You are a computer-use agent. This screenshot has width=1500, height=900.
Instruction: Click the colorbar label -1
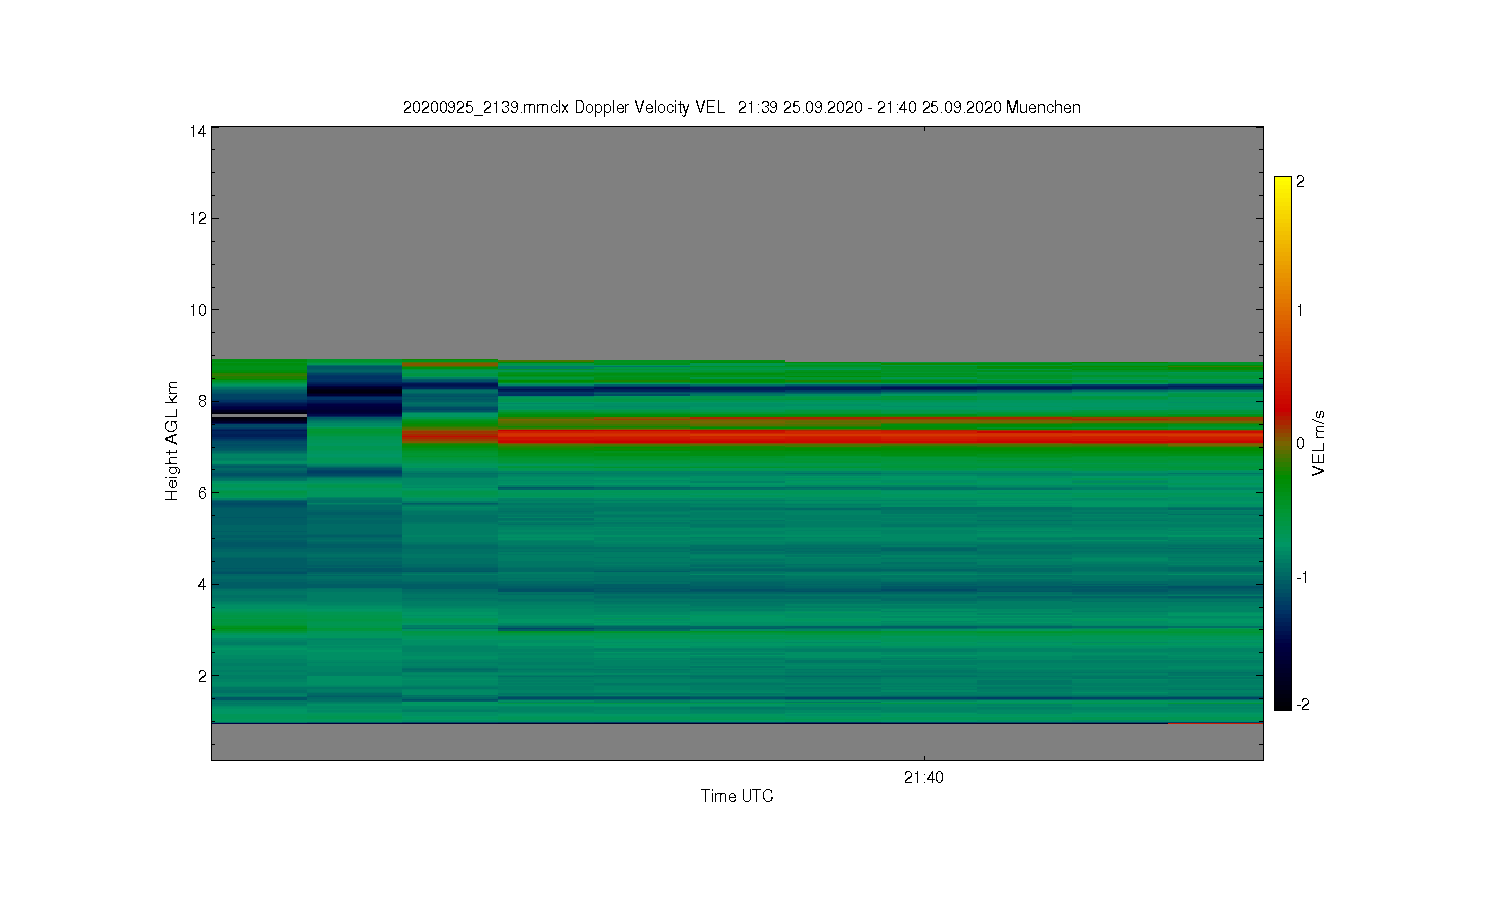pos(1302,577)
